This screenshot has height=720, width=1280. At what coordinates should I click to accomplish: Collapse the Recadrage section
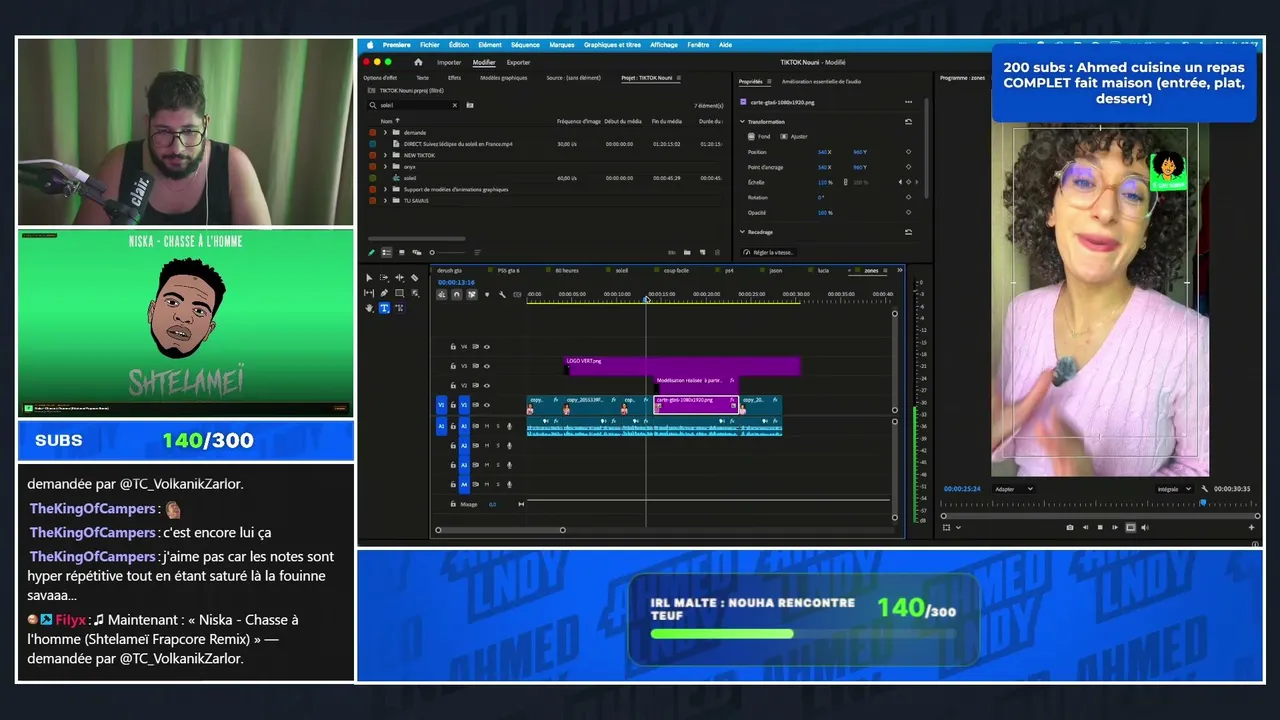pyautogui.click(x=742, y=232)
